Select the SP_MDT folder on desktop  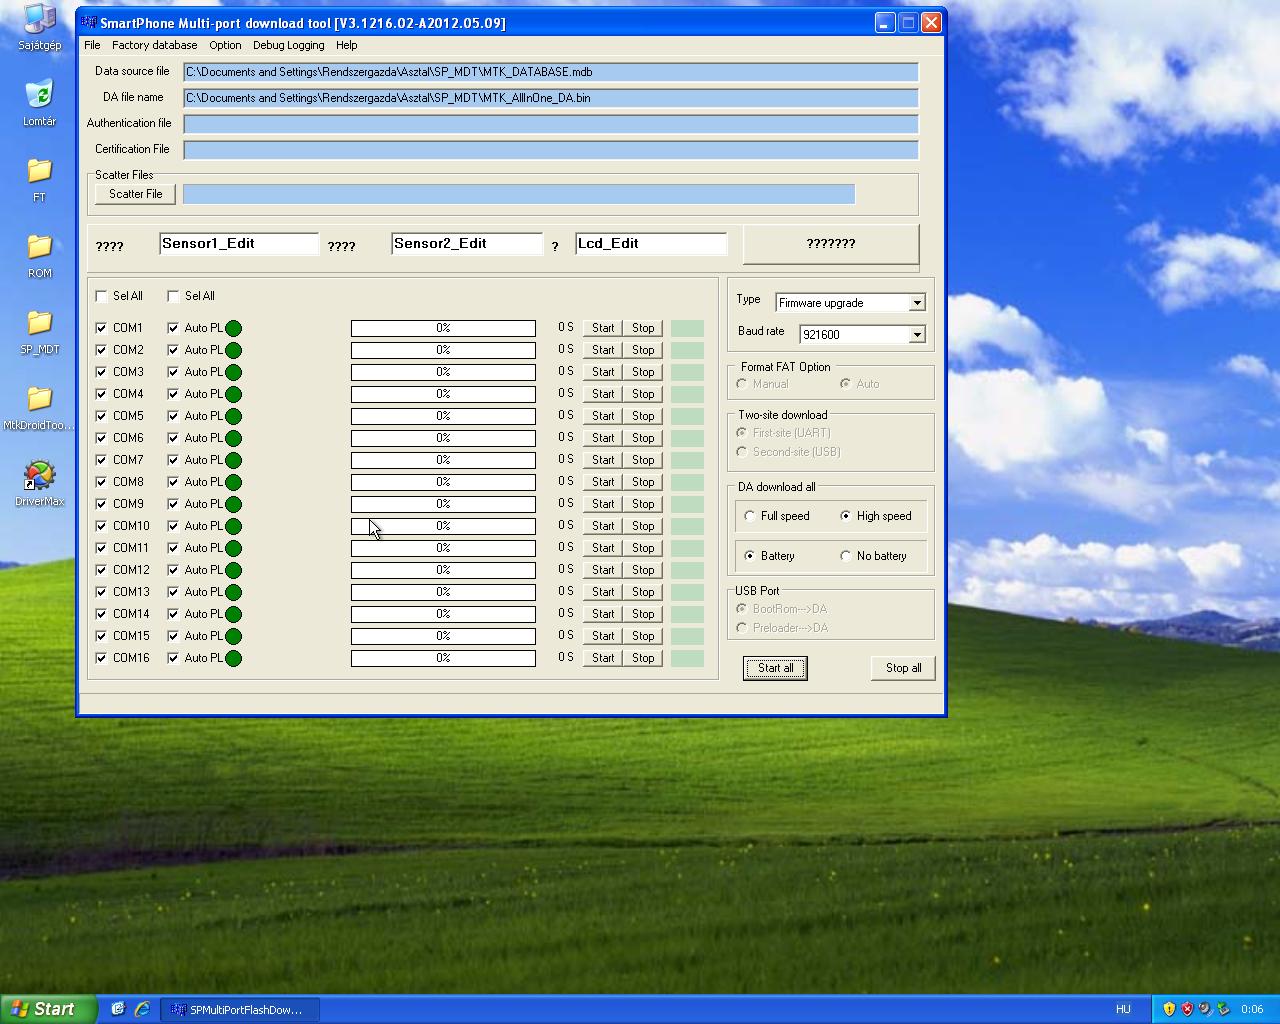click(39, 331)
